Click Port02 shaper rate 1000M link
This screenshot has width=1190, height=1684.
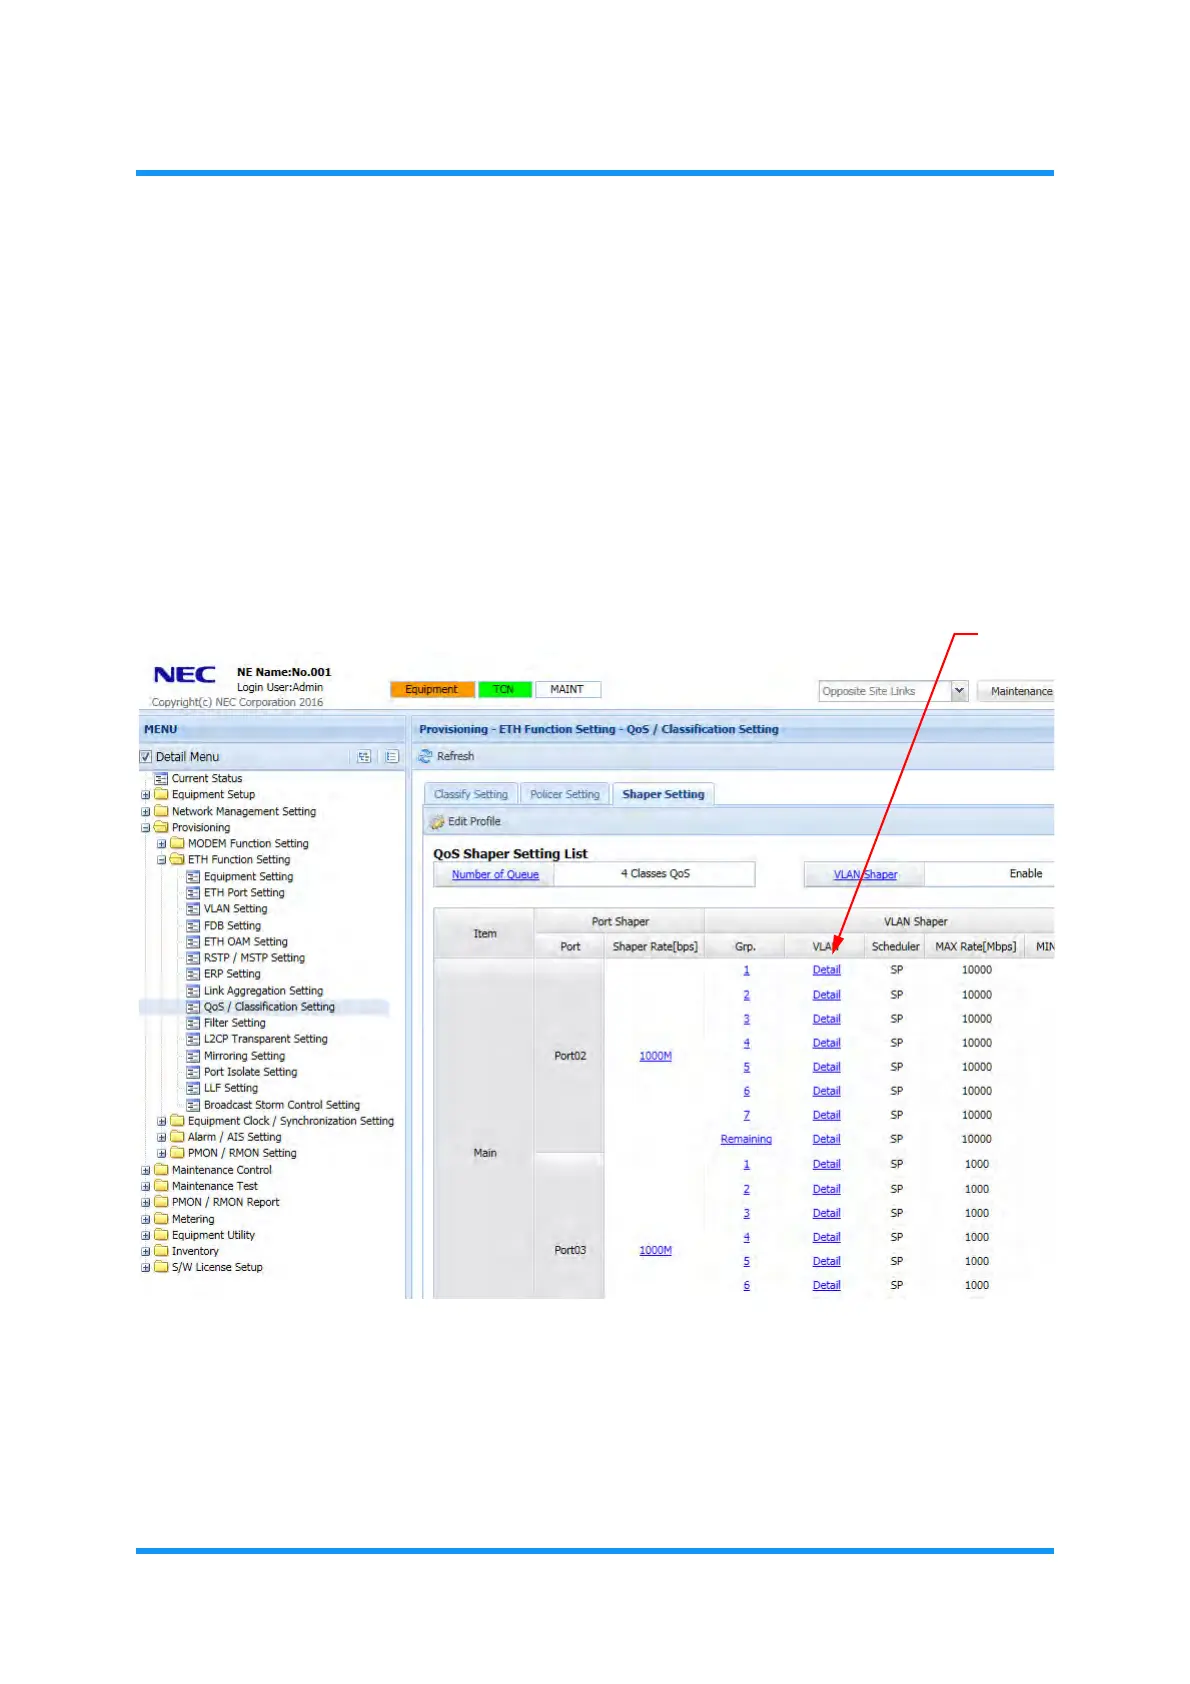655,1056
